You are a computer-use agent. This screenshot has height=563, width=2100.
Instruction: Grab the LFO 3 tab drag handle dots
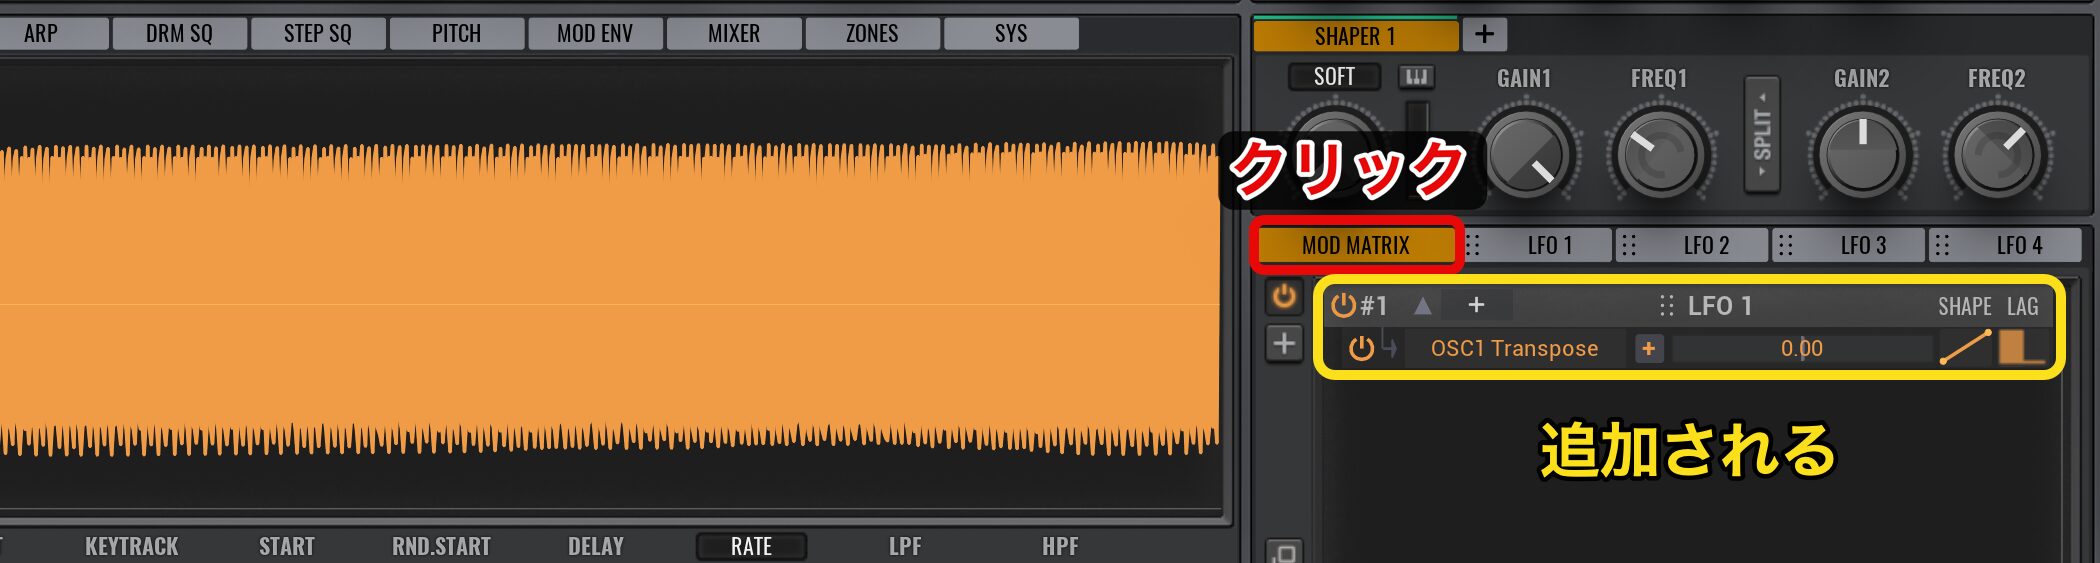tap(1786, 245)
